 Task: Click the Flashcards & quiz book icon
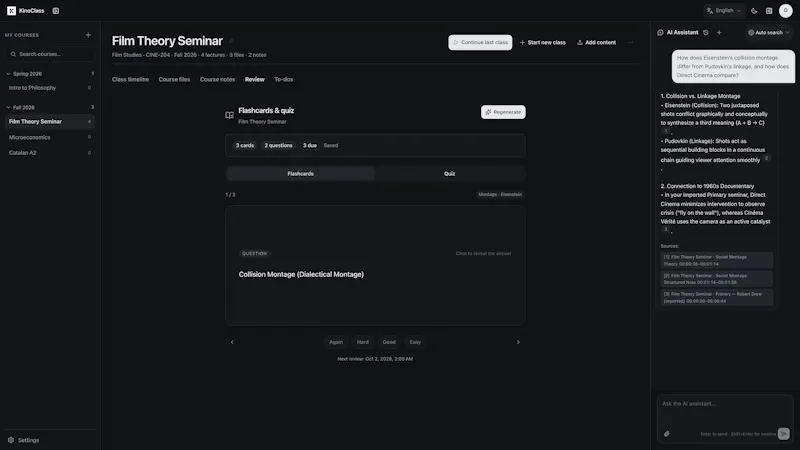pos(230,115)
